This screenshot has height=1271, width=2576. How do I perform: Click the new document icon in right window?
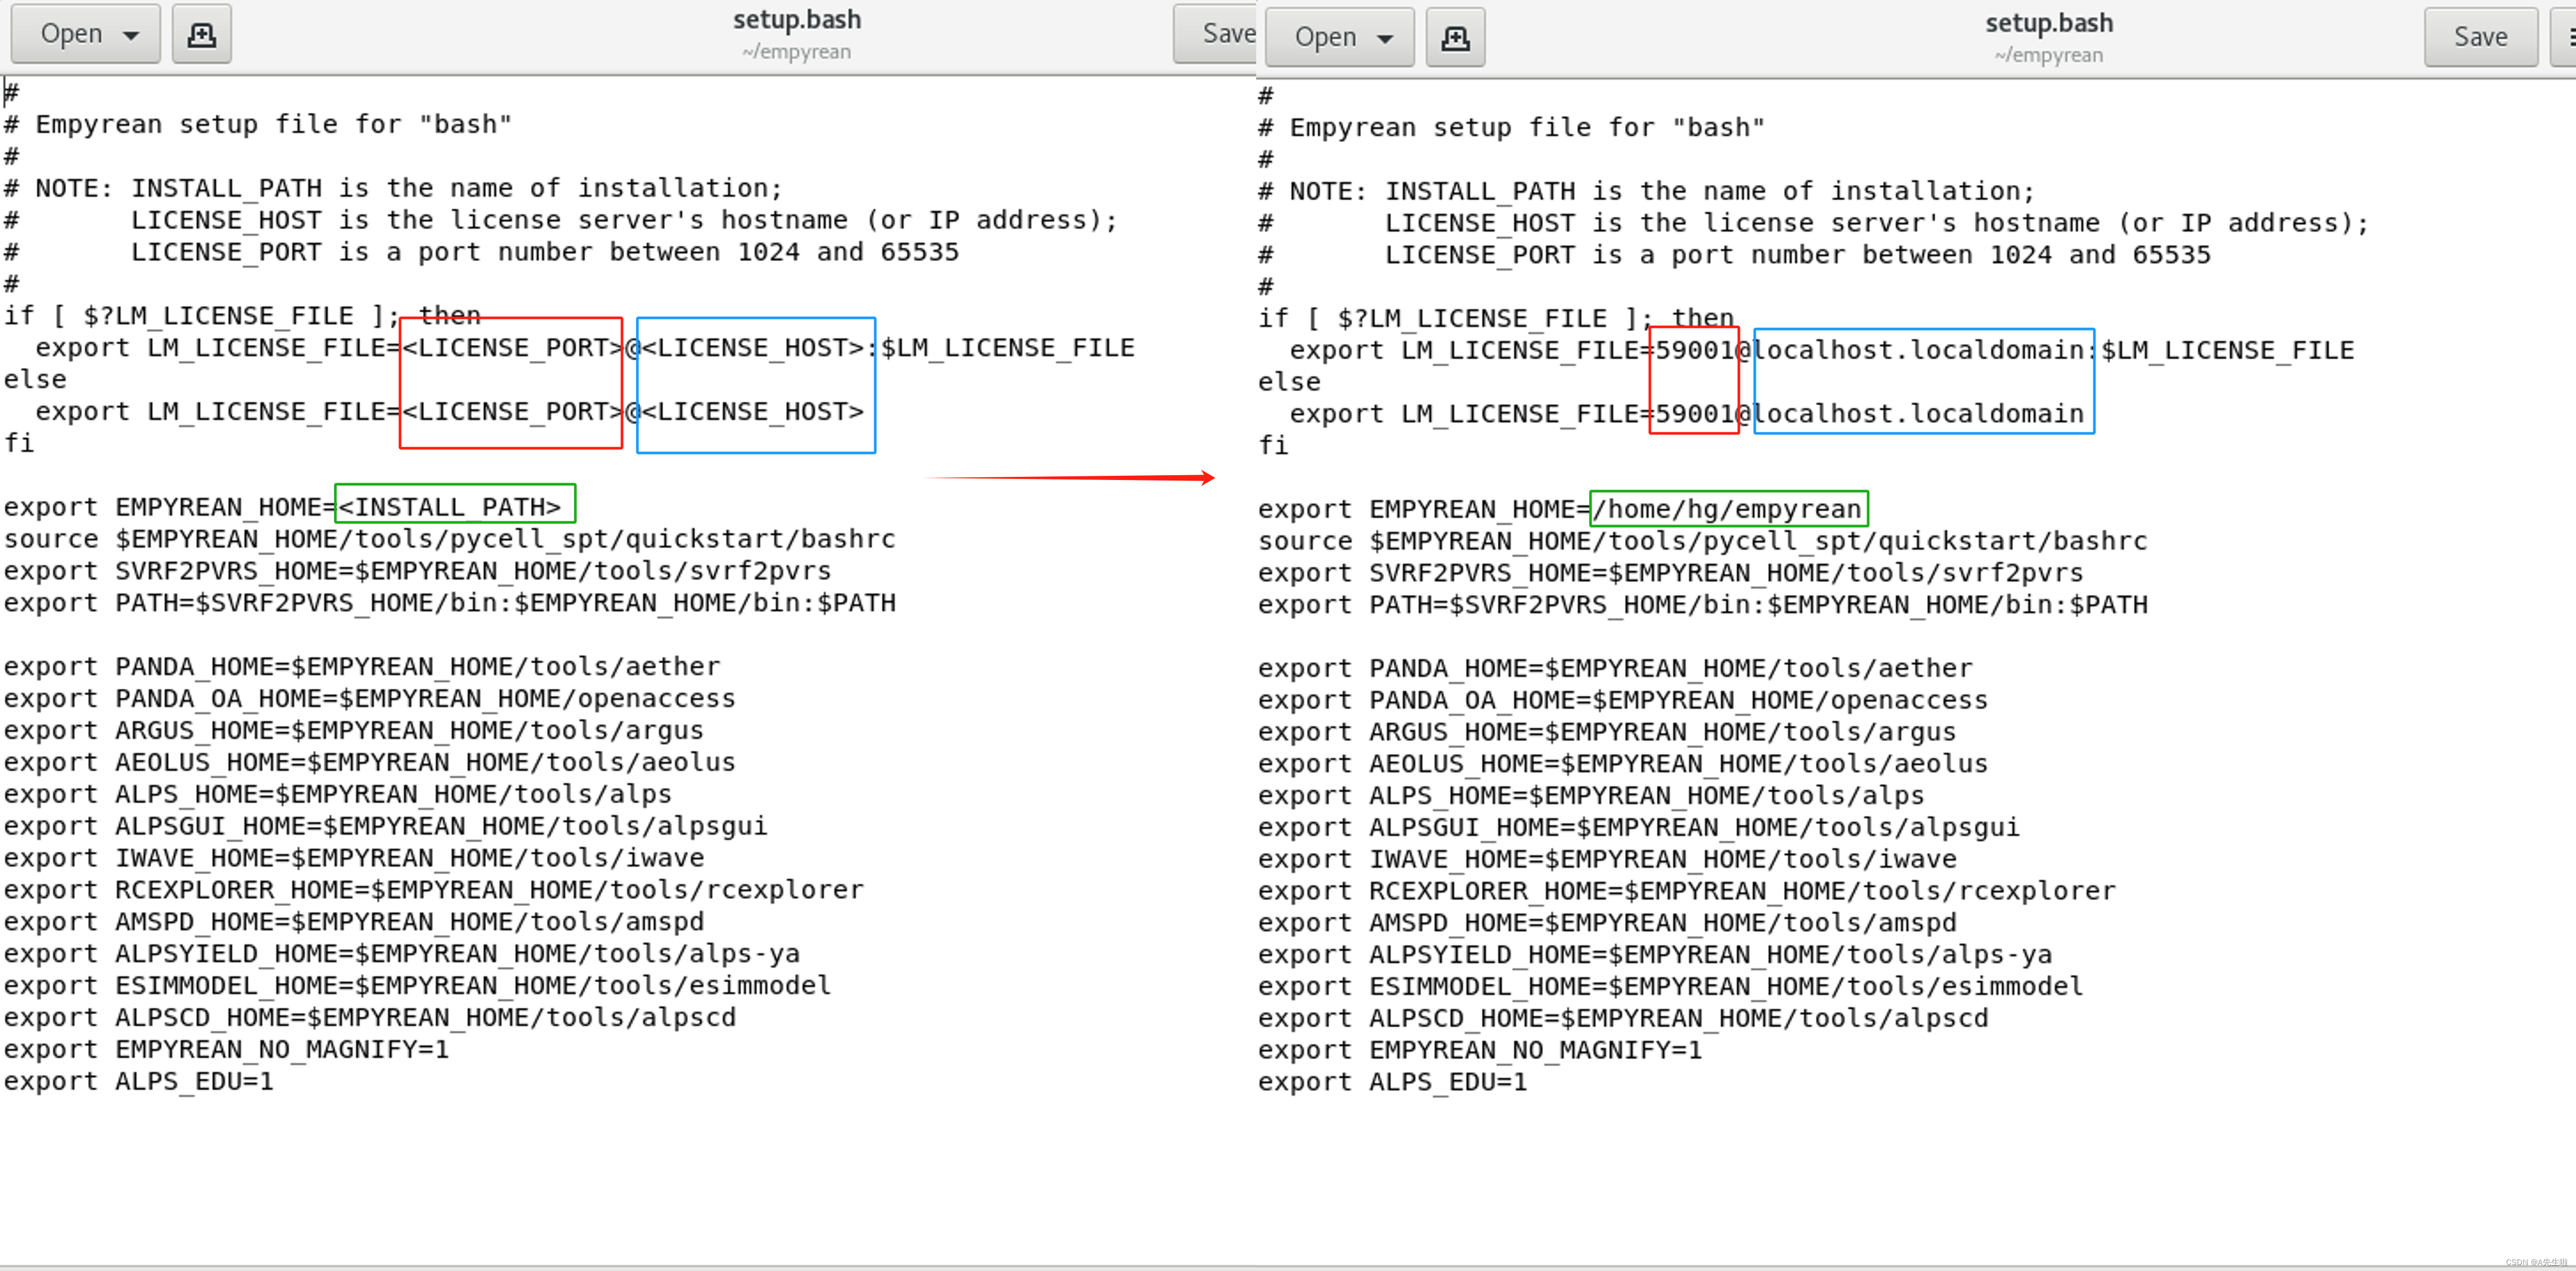(x=1454, y=38)
